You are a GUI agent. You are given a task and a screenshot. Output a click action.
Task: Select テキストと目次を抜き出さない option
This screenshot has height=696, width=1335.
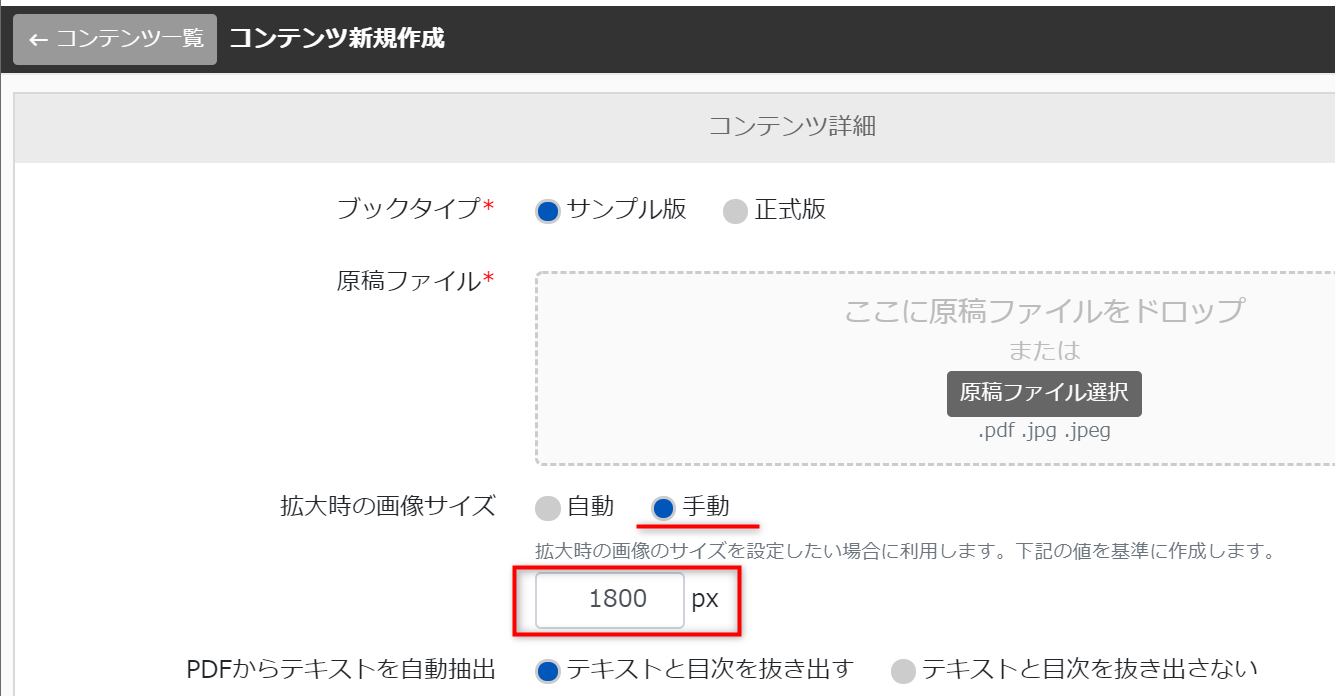tap(904, 670)
